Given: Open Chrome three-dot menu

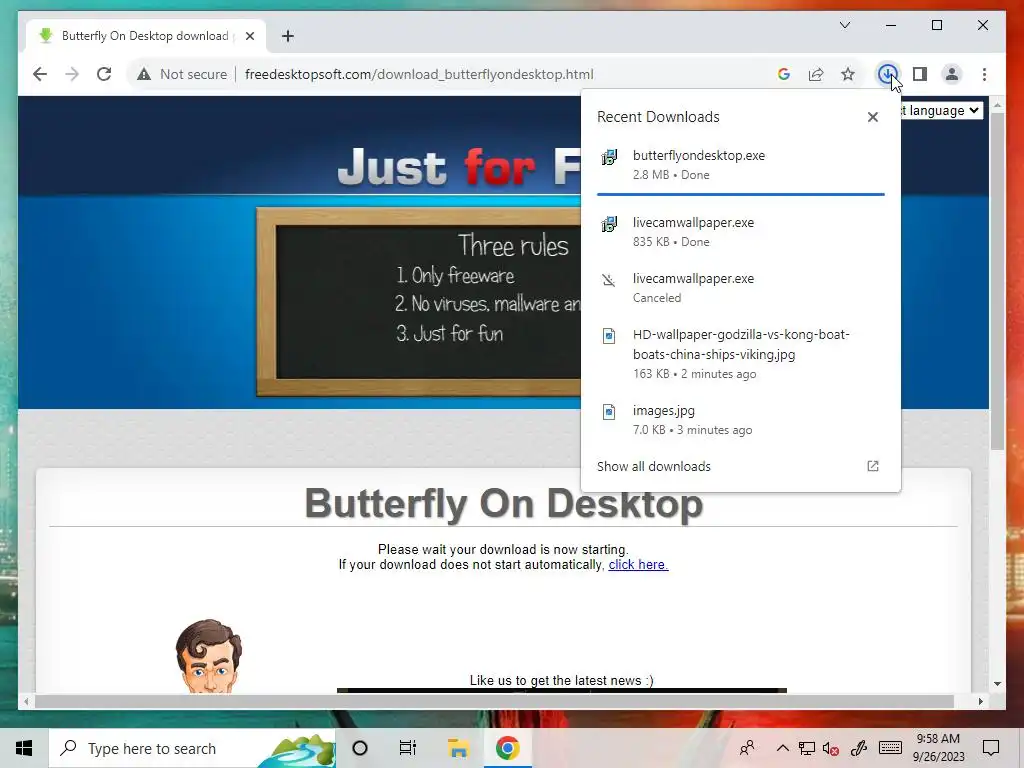Looking at the screenshot, I should tap(984, 74).
